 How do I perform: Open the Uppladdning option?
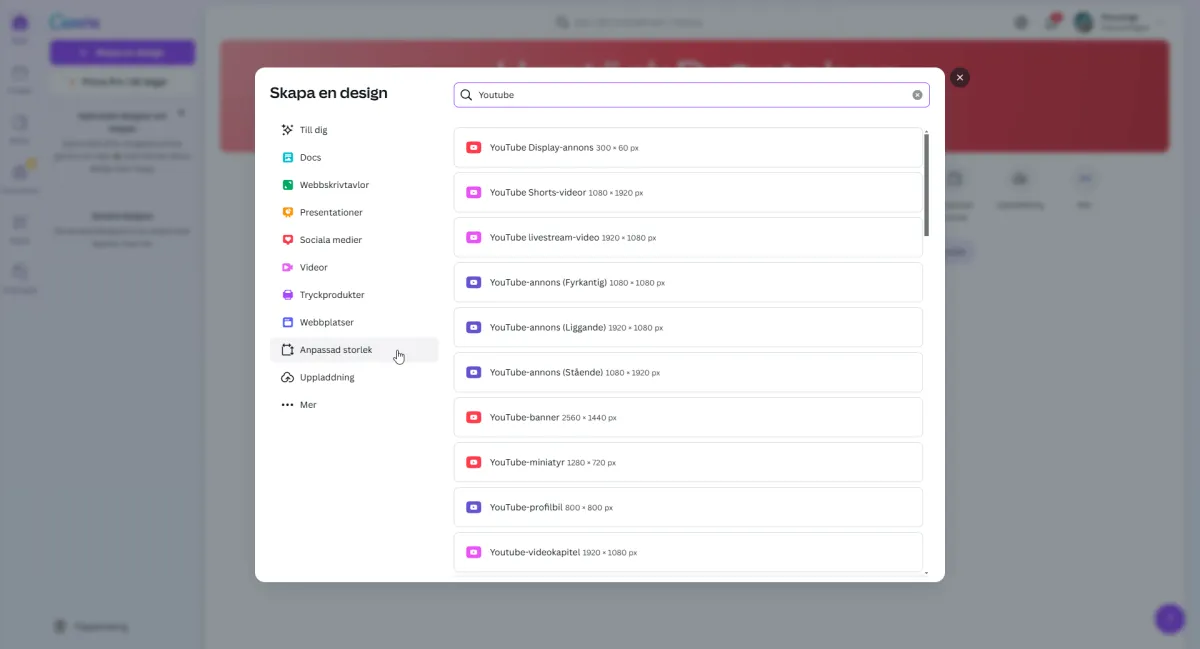click(354, 377)
